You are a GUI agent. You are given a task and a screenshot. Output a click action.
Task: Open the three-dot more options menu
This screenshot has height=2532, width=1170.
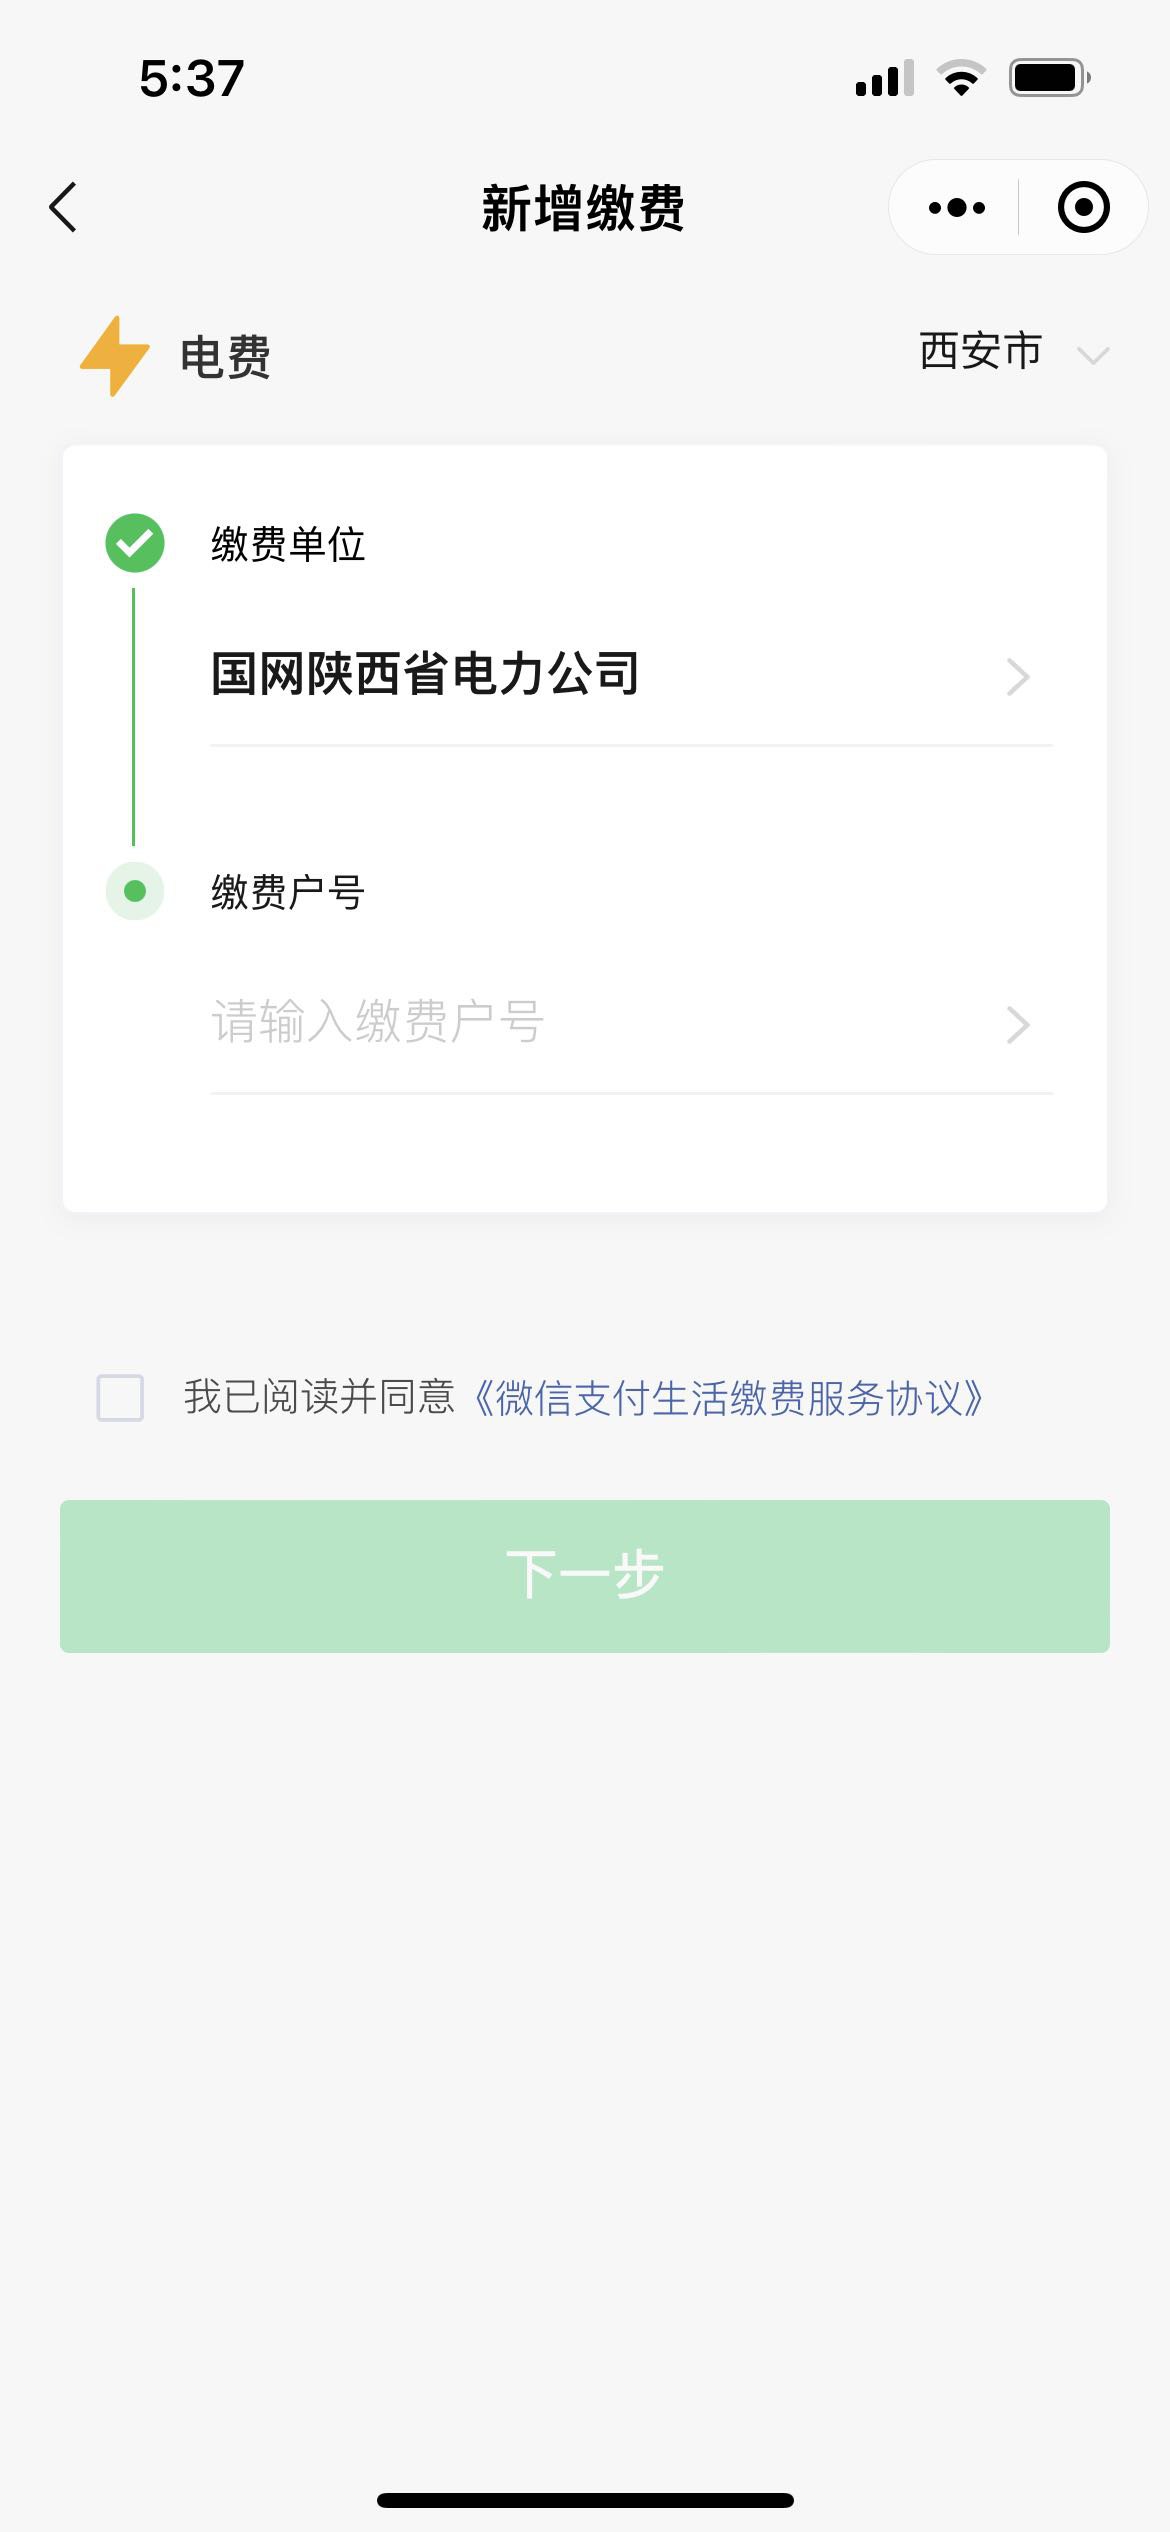(956, 208)
